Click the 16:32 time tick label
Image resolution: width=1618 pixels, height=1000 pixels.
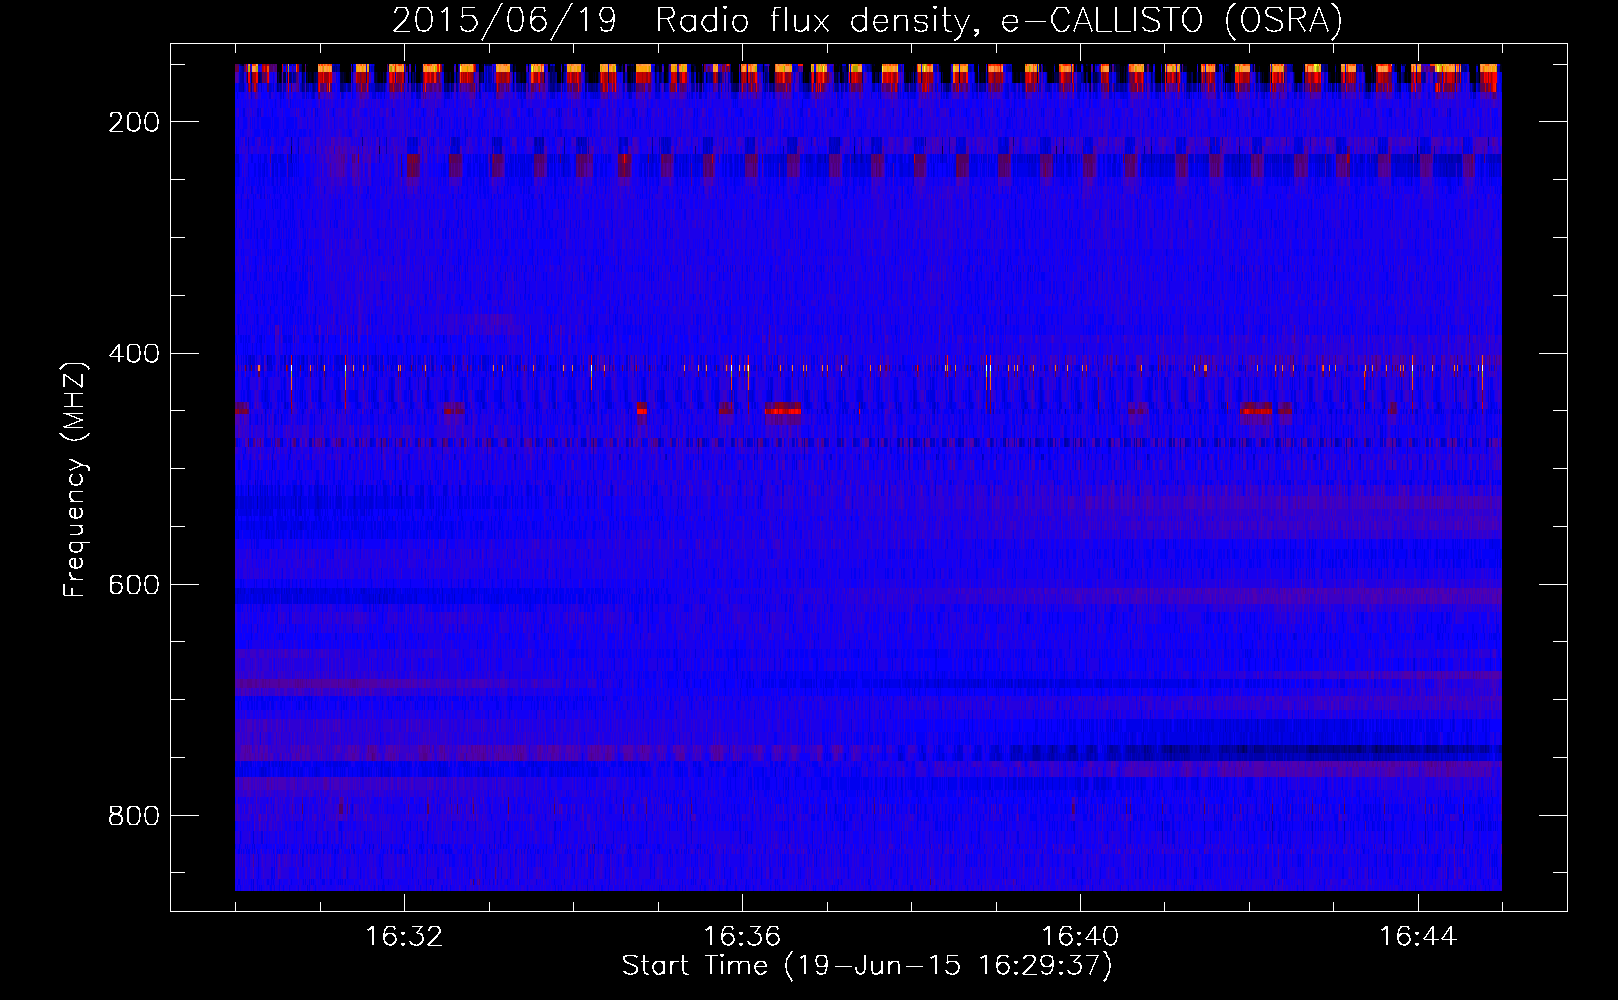coord(404,936)
